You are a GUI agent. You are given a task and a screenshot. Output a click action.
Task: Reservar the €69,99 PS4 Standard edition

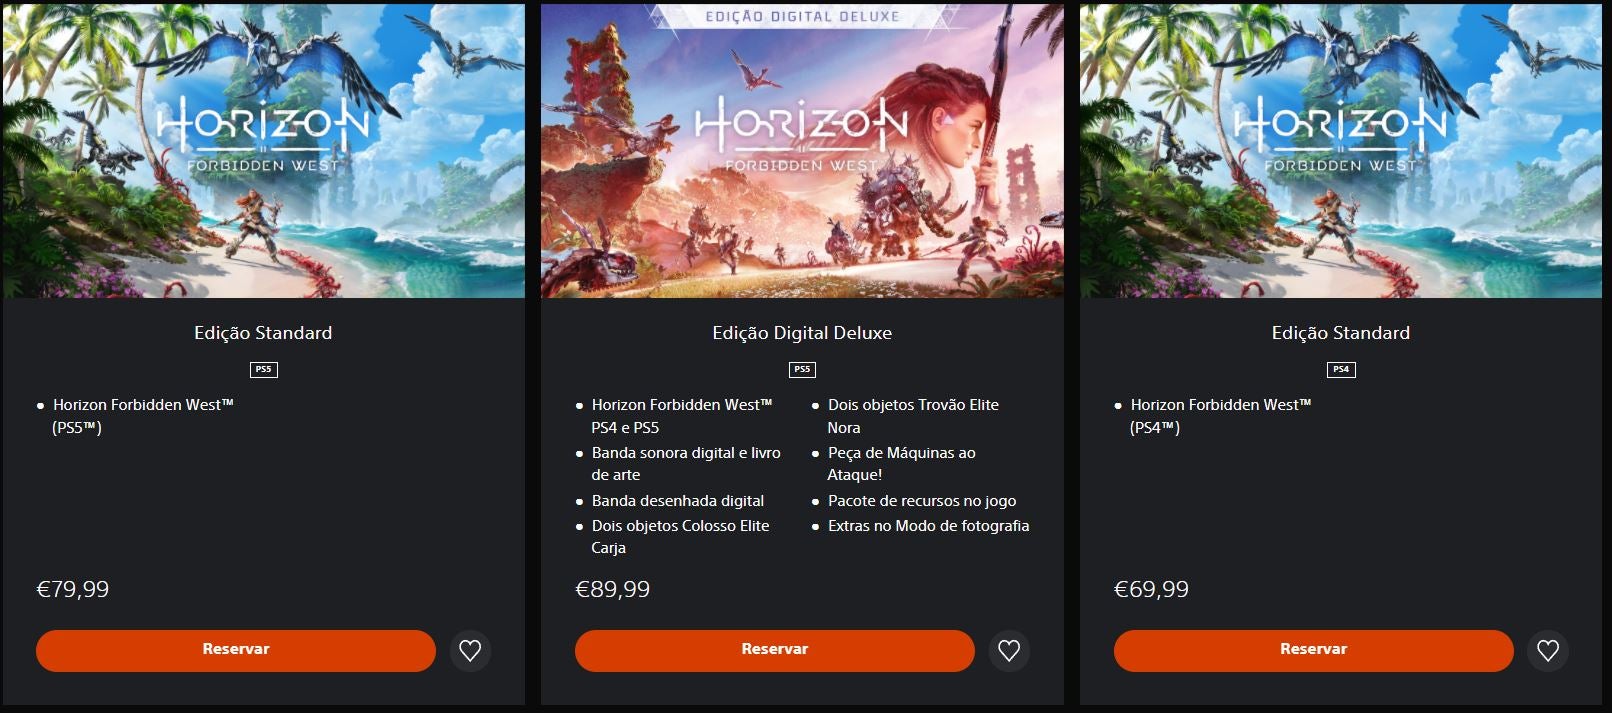pos(1314,650)
